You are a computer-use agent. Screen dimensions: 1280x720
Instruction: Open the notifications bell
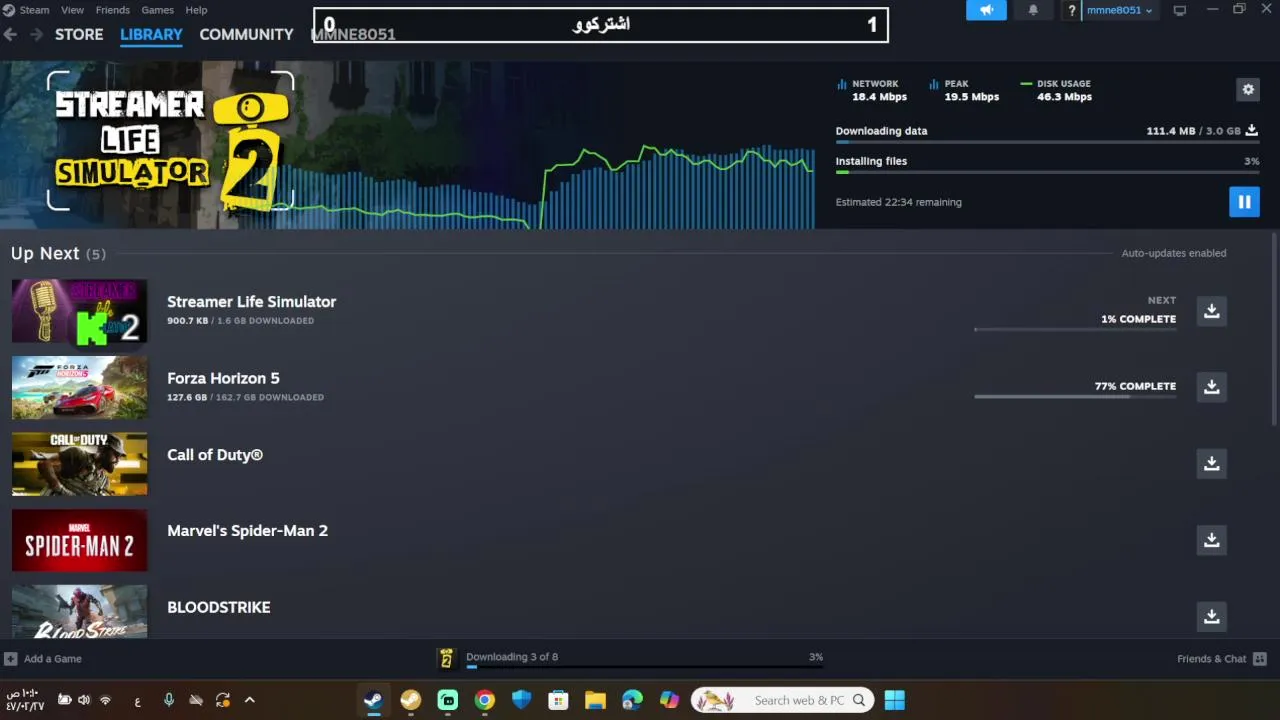pos(1033,10)
